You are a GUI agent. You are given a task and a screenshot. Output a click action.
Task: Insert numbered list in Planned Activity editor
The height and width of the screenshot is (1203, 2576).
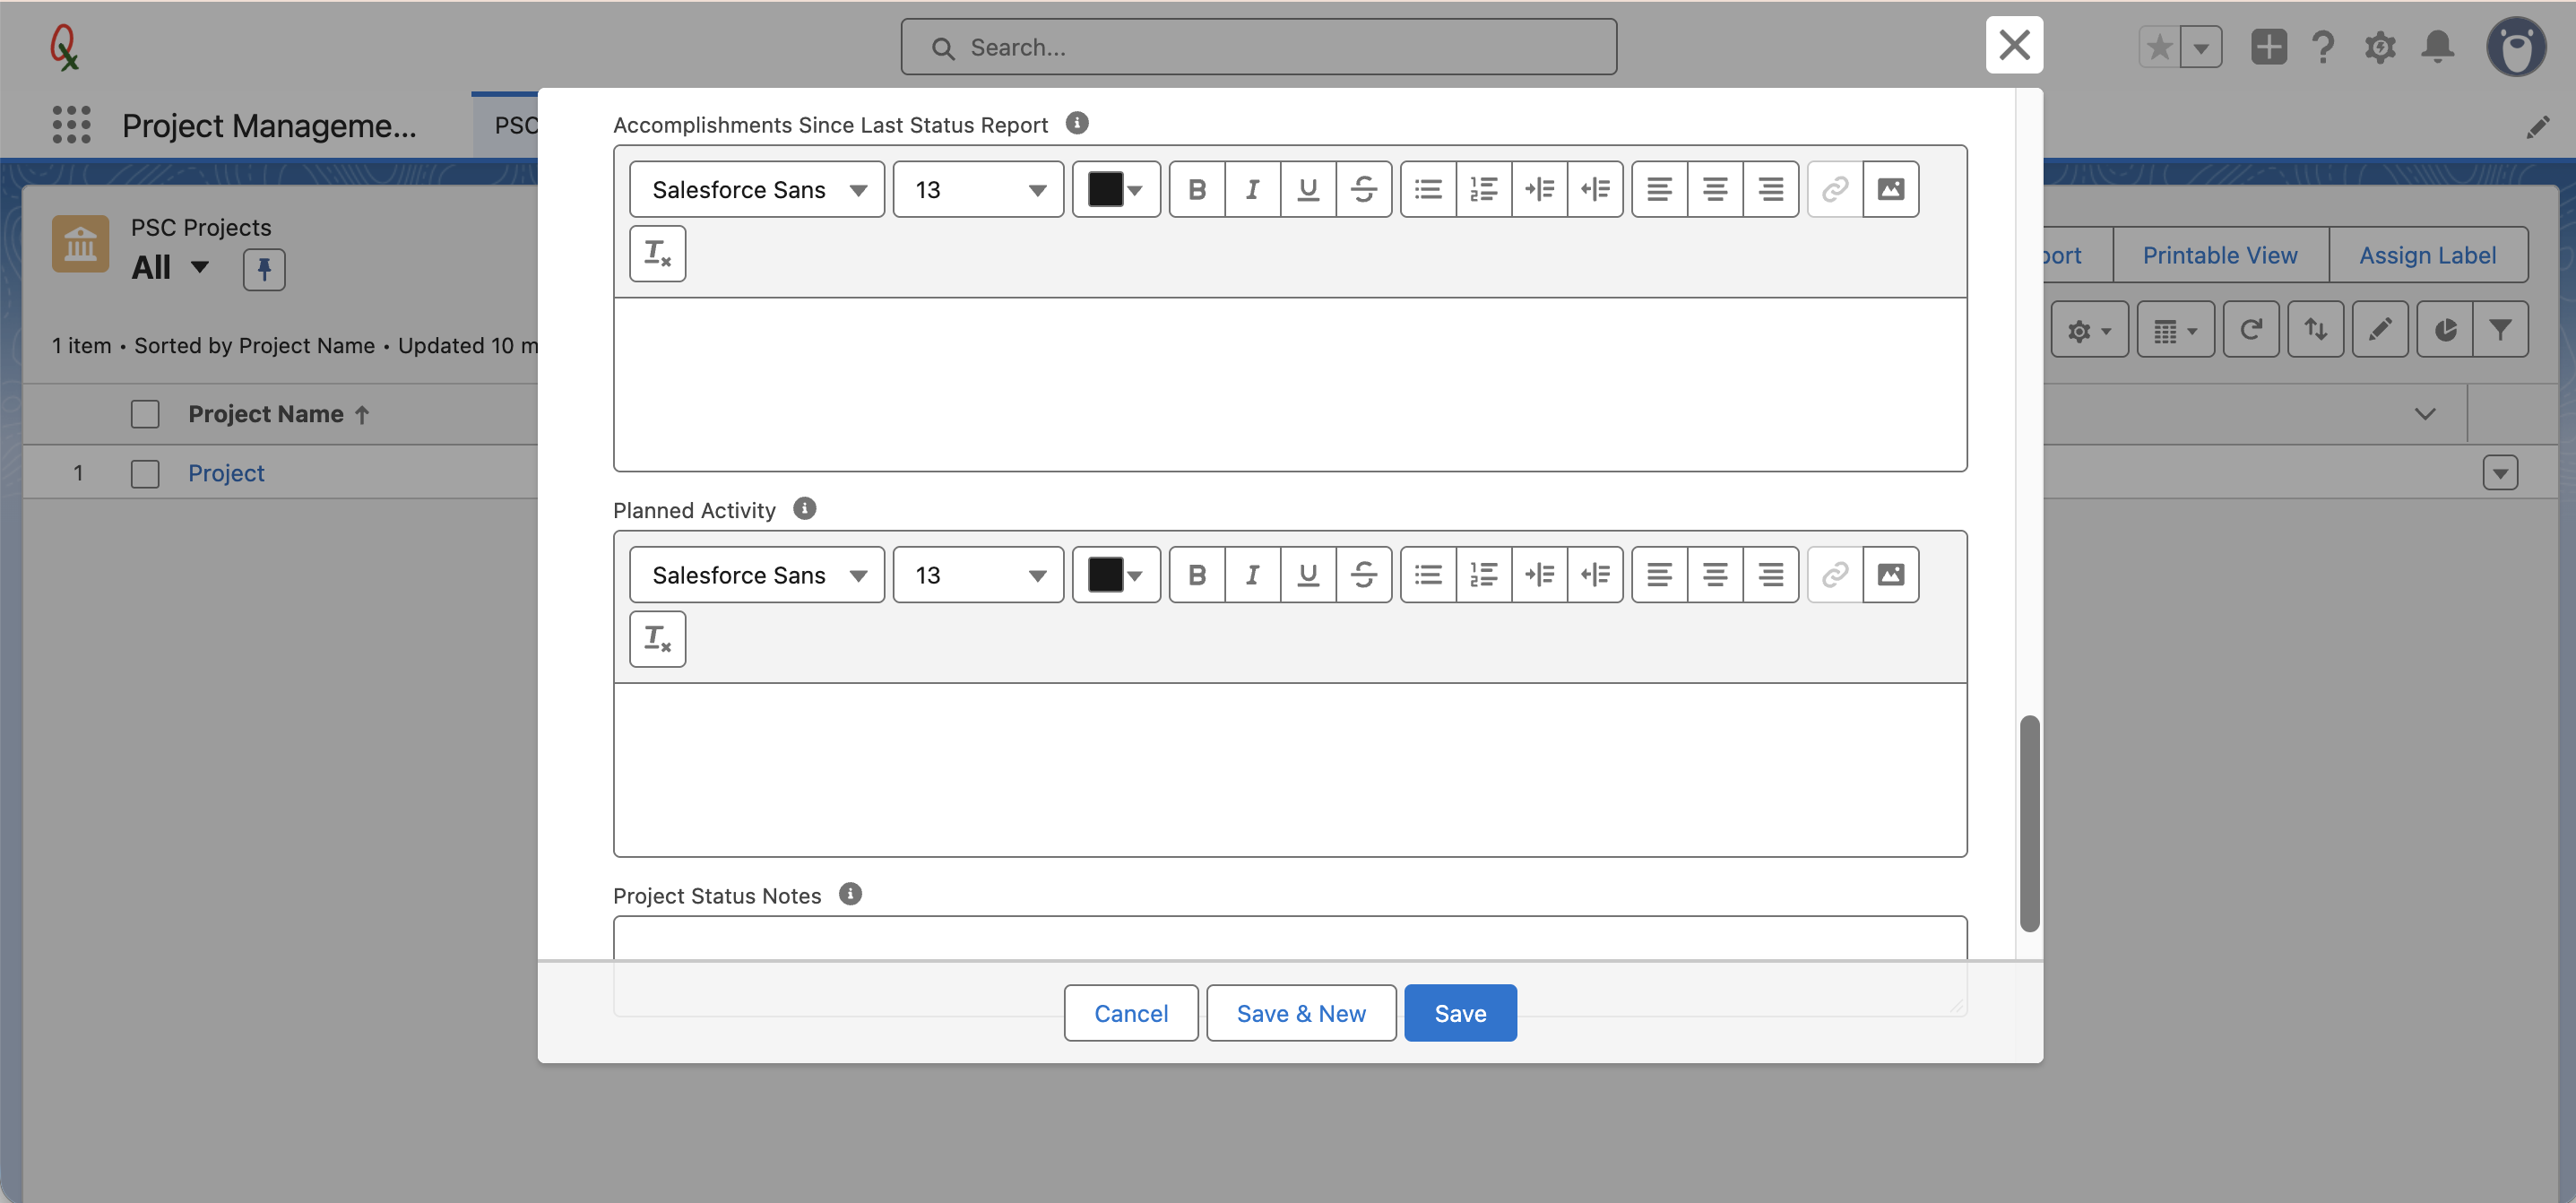[1484, 575]
